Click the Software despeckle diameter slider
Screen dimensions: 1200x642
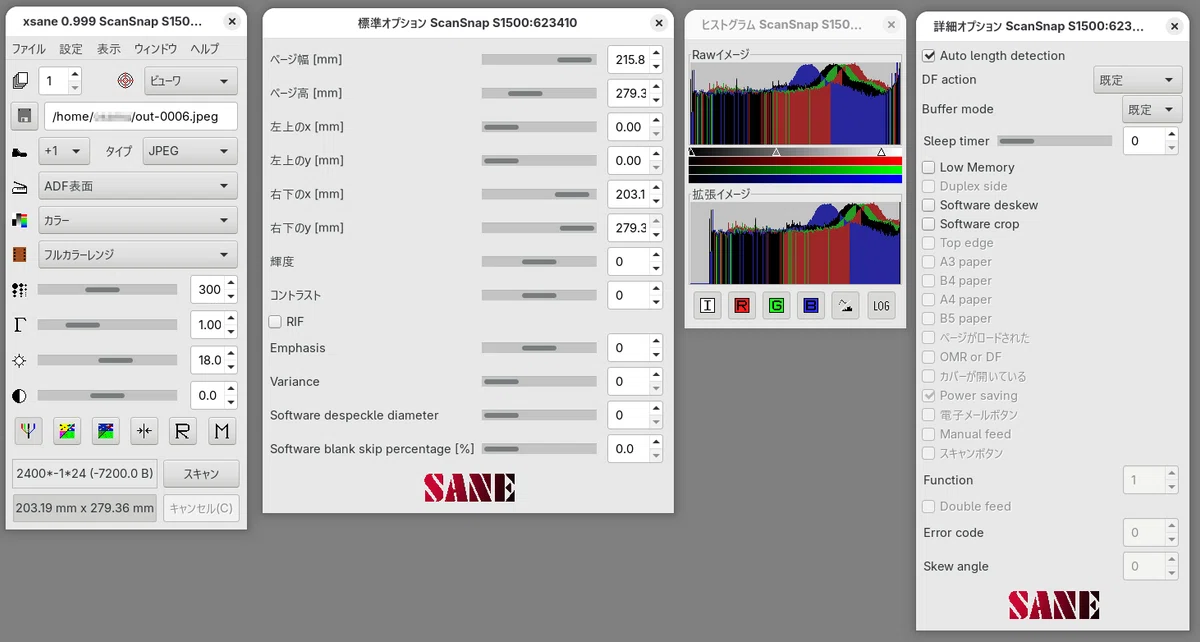[540, 415]
